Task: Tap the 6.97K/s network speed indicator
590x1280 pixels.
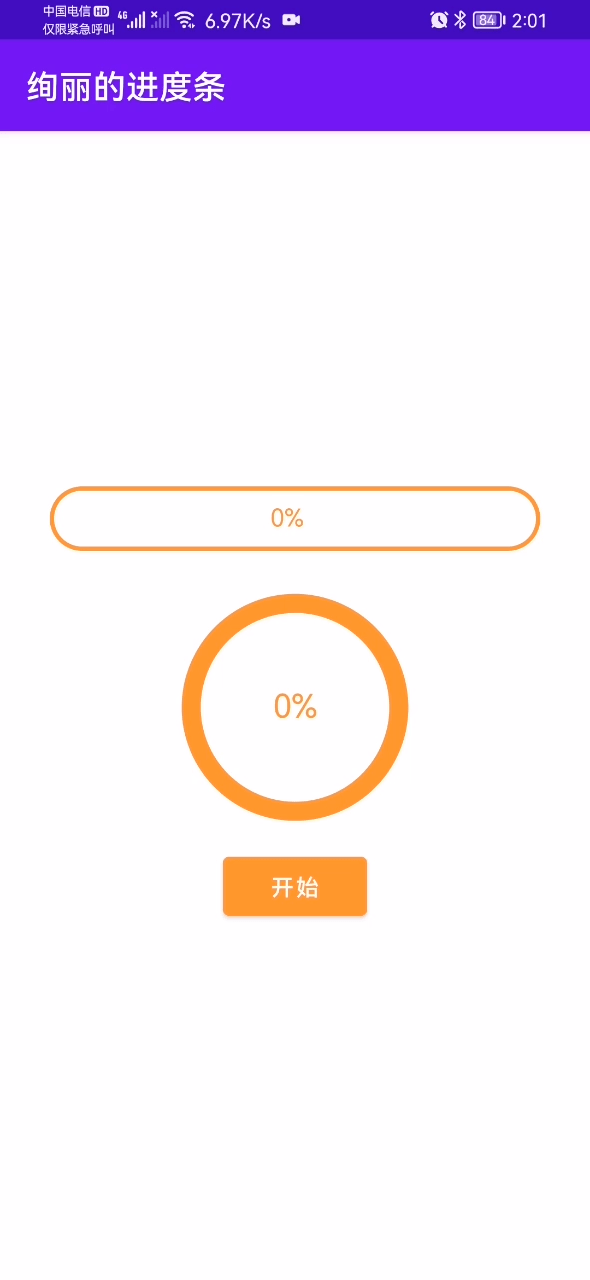Action: pos(238,21)
